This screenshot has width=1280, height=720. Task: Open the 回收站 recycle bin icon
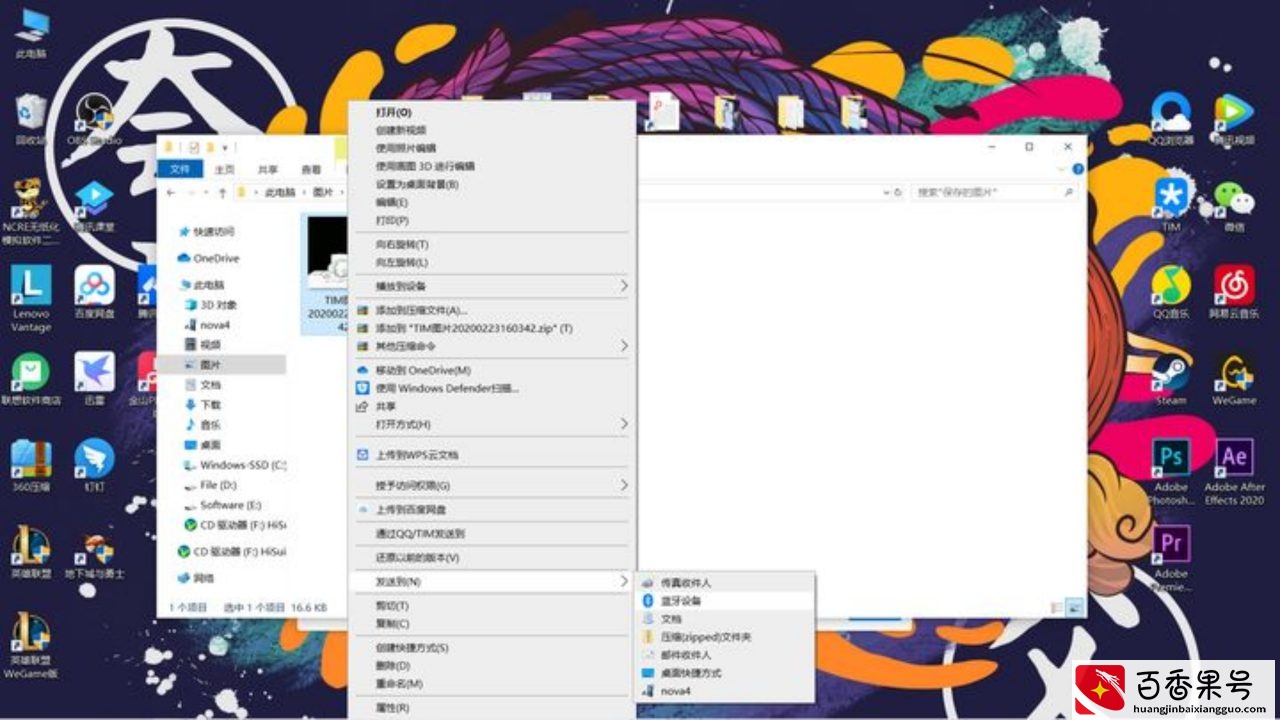(31, 120)
